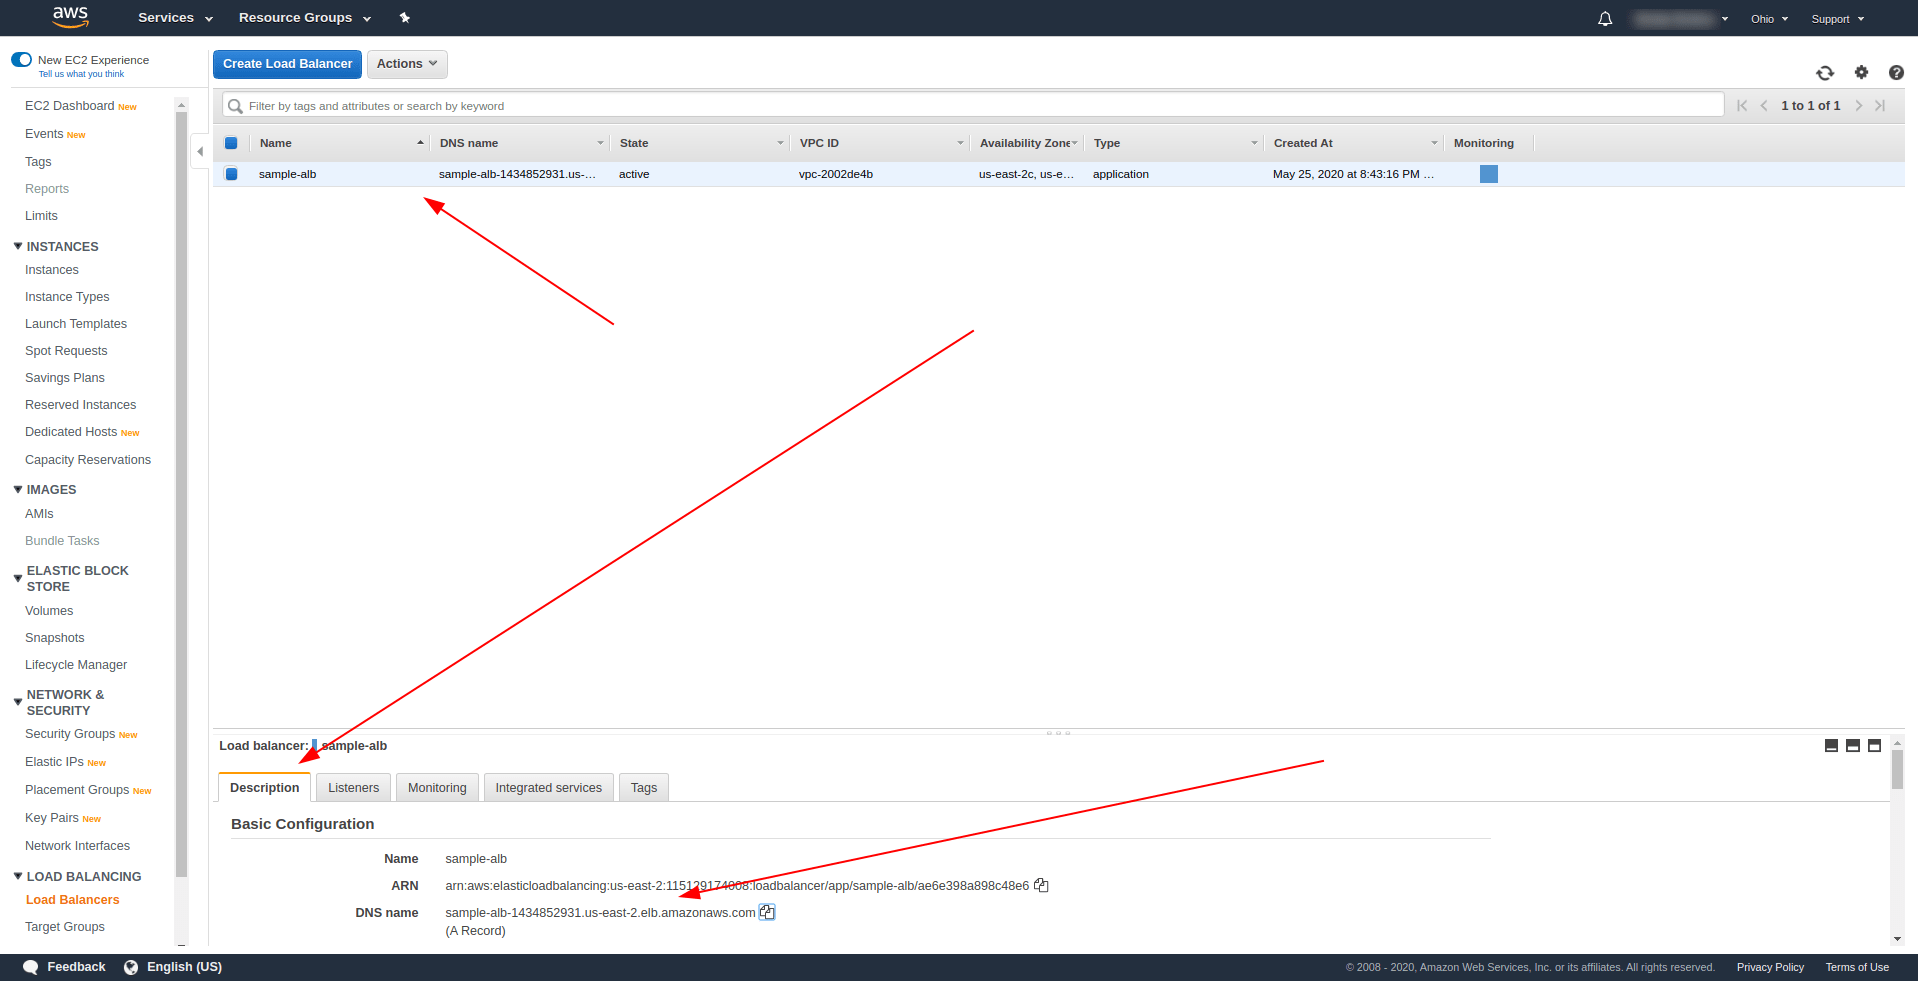Open the Services menu
The height and width of the screenshot is (981, 1918).
[167, 17]
